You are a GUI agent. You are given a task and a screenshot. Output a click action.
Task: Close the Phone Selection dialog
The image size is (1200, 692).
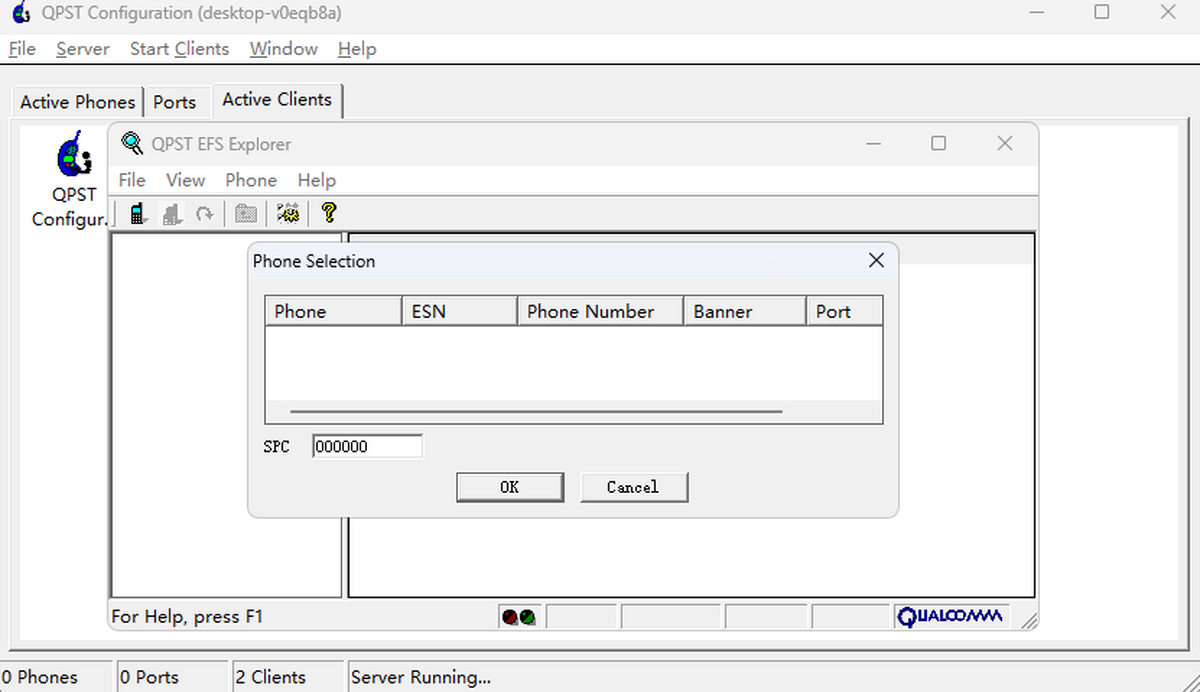[x=876, y=261]
